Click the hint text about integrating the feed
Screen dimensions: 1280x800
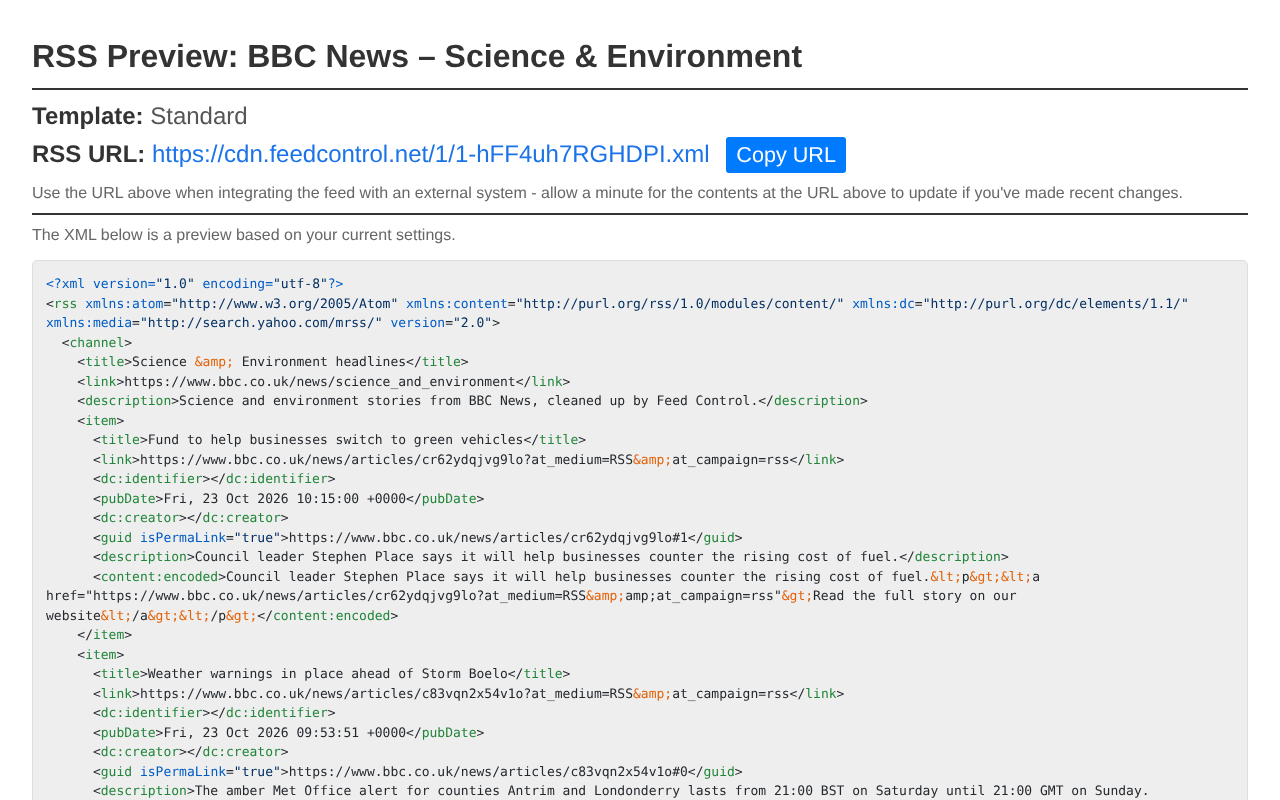[x=607, y=193]
